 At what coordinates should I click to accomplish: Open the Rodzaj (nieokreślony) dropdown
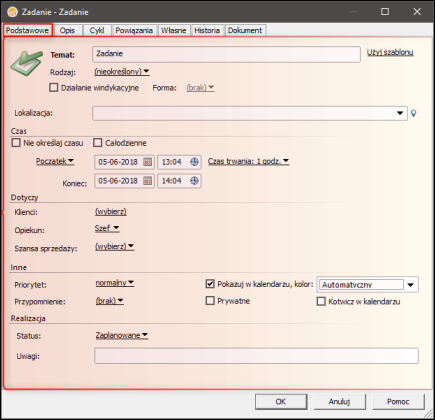(122, 72)
